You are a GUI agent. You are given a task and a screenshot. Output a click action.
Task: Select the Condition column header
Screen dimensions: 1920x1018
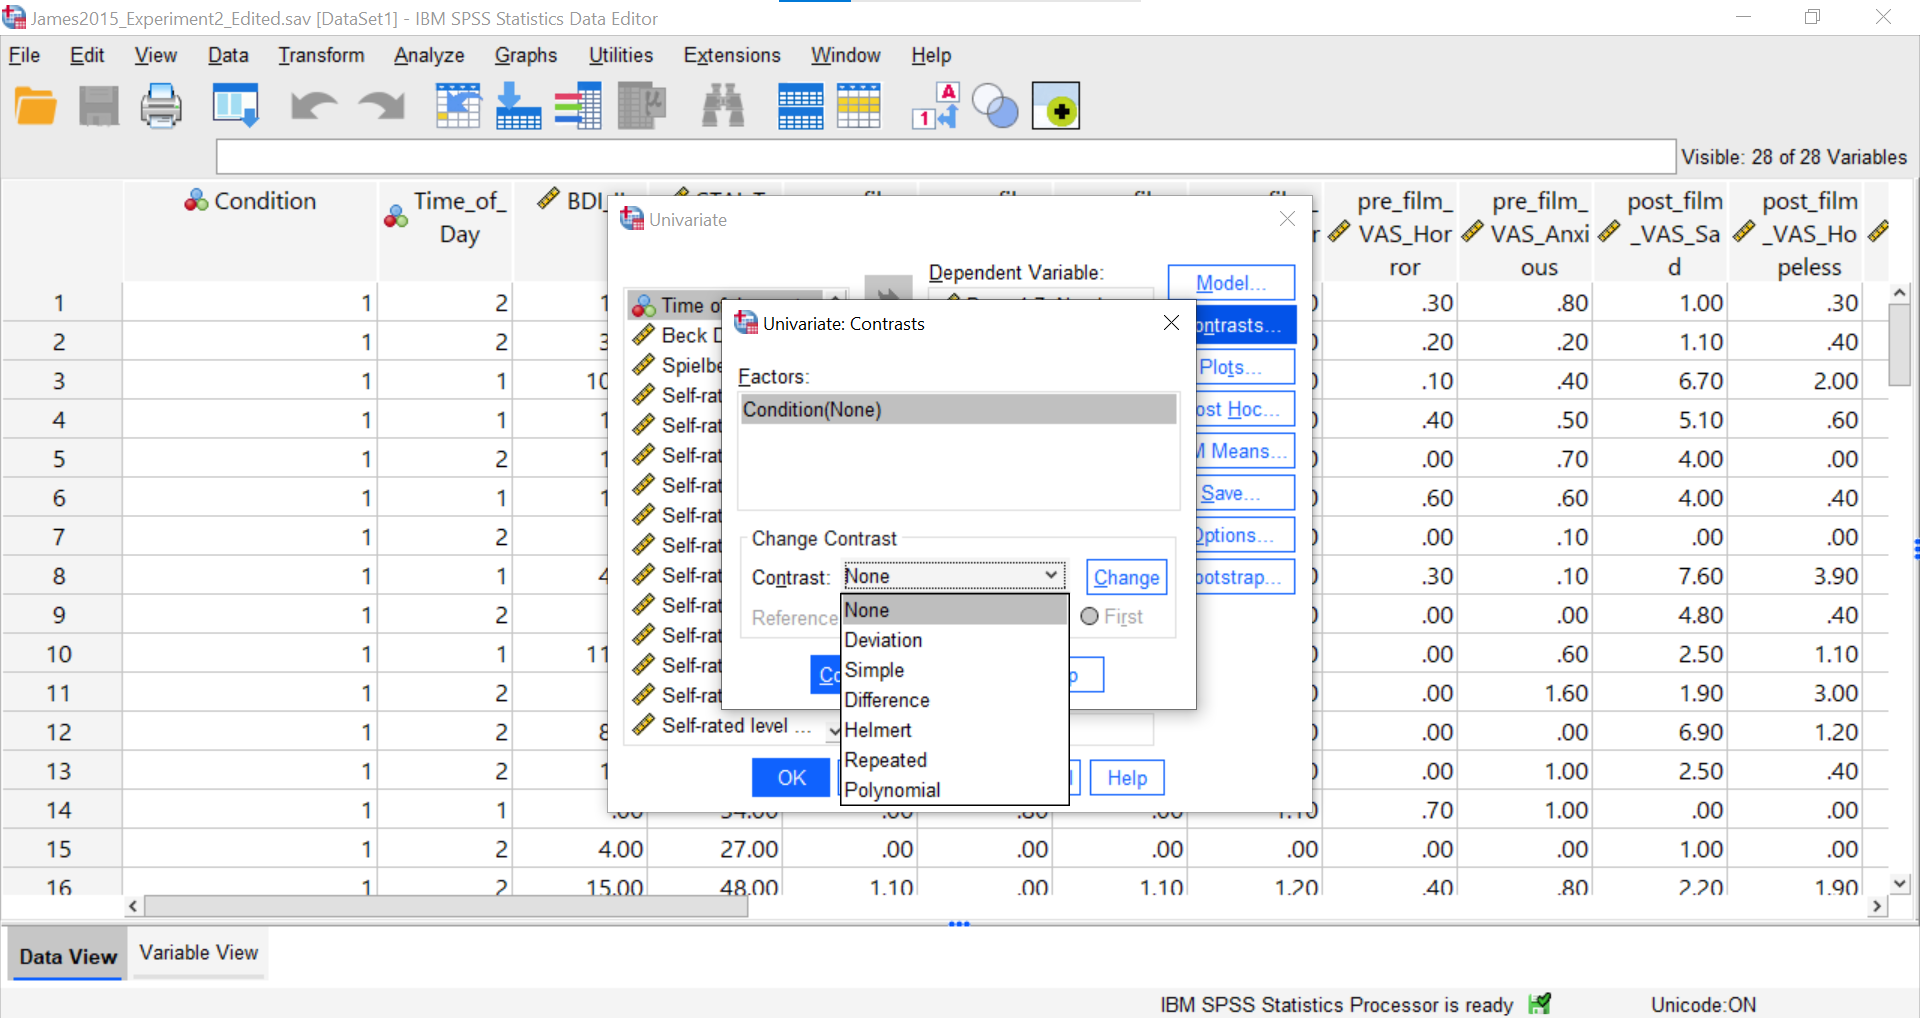(250, 231)
